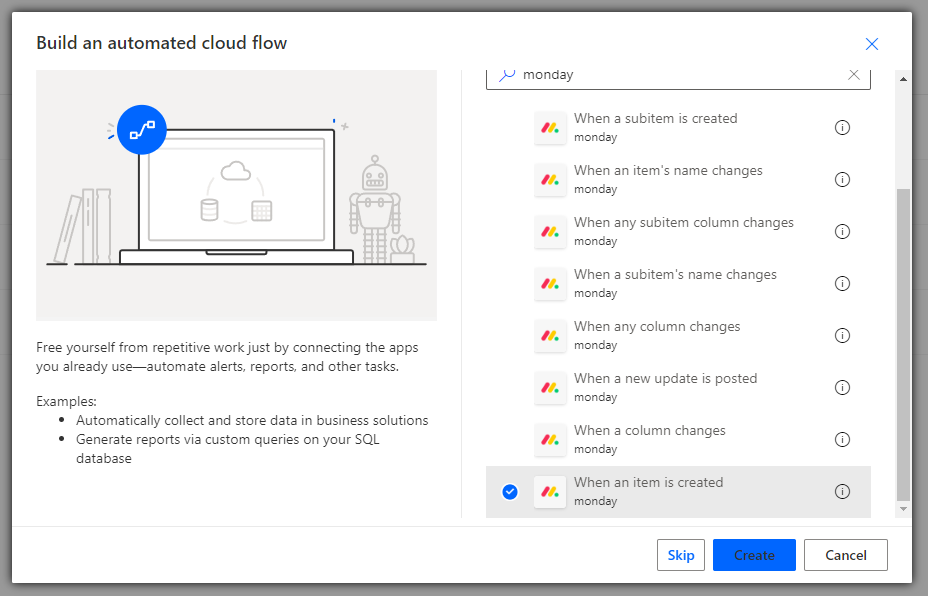Cancel the flow dialog
The image size is (928, 596).
pyautogui.click(x=846, y=555)
